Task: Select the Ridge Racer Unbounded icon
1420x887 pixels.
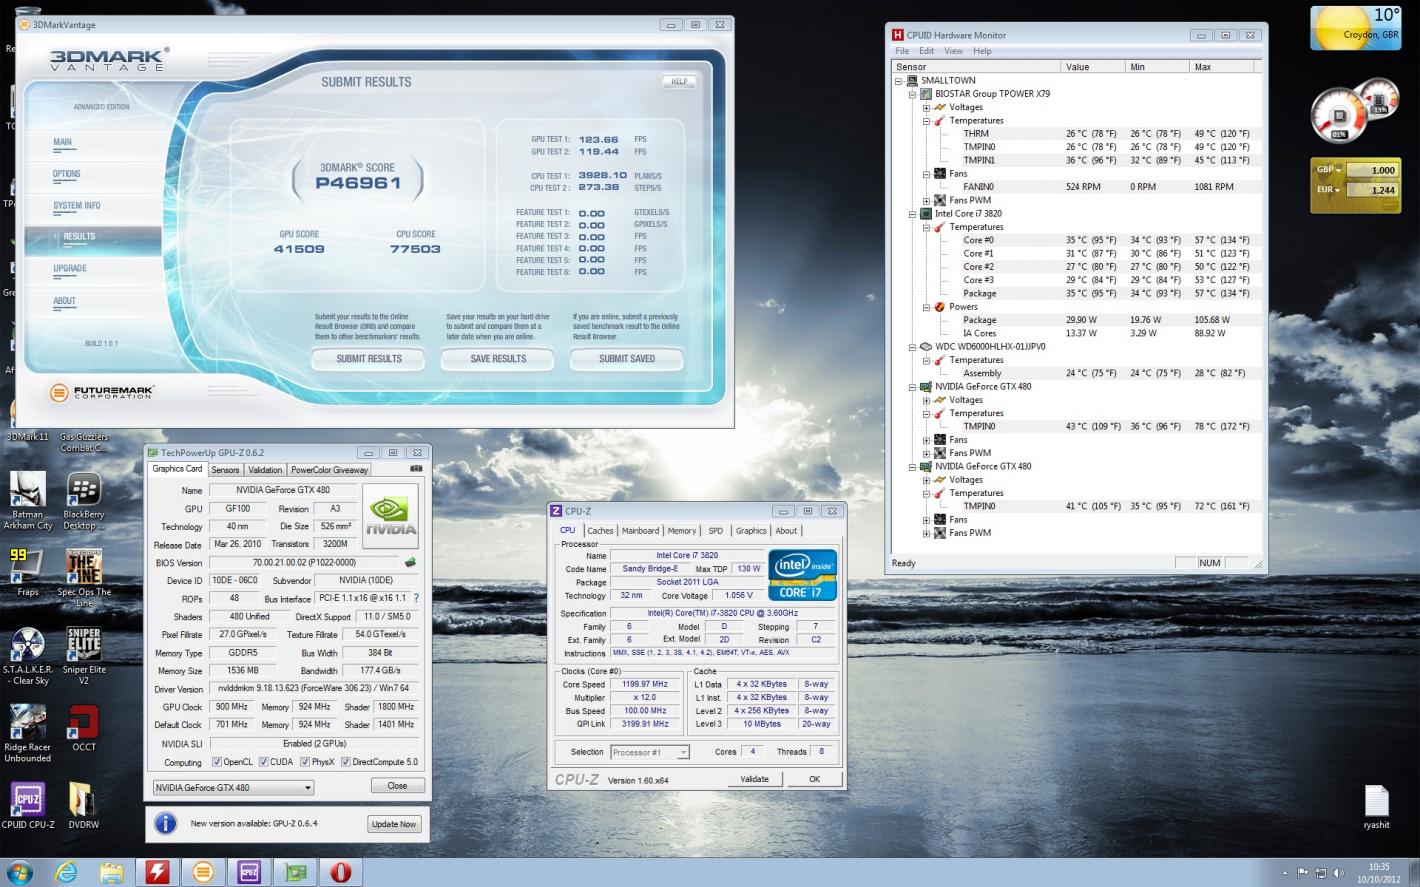Action: coord(27,734)
